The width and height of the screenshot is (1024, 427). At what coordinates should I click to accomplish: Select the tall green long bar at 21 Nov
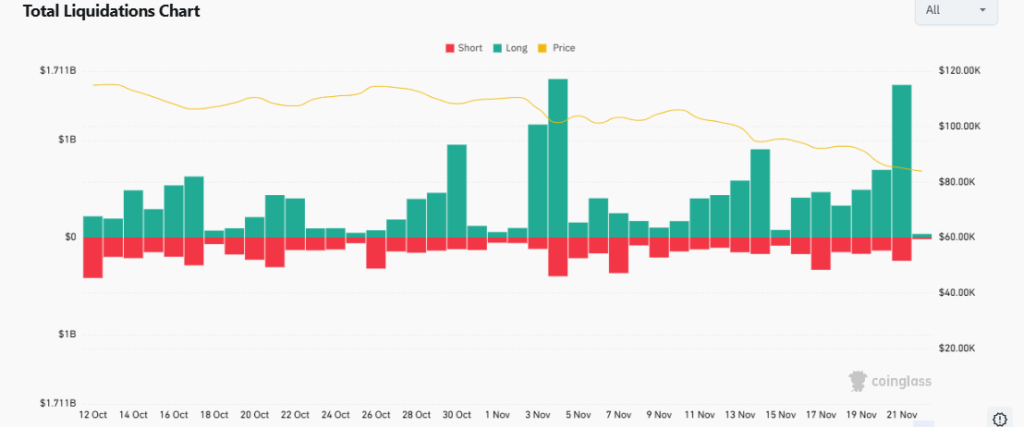pyautogui.click(x=901, y=160)
